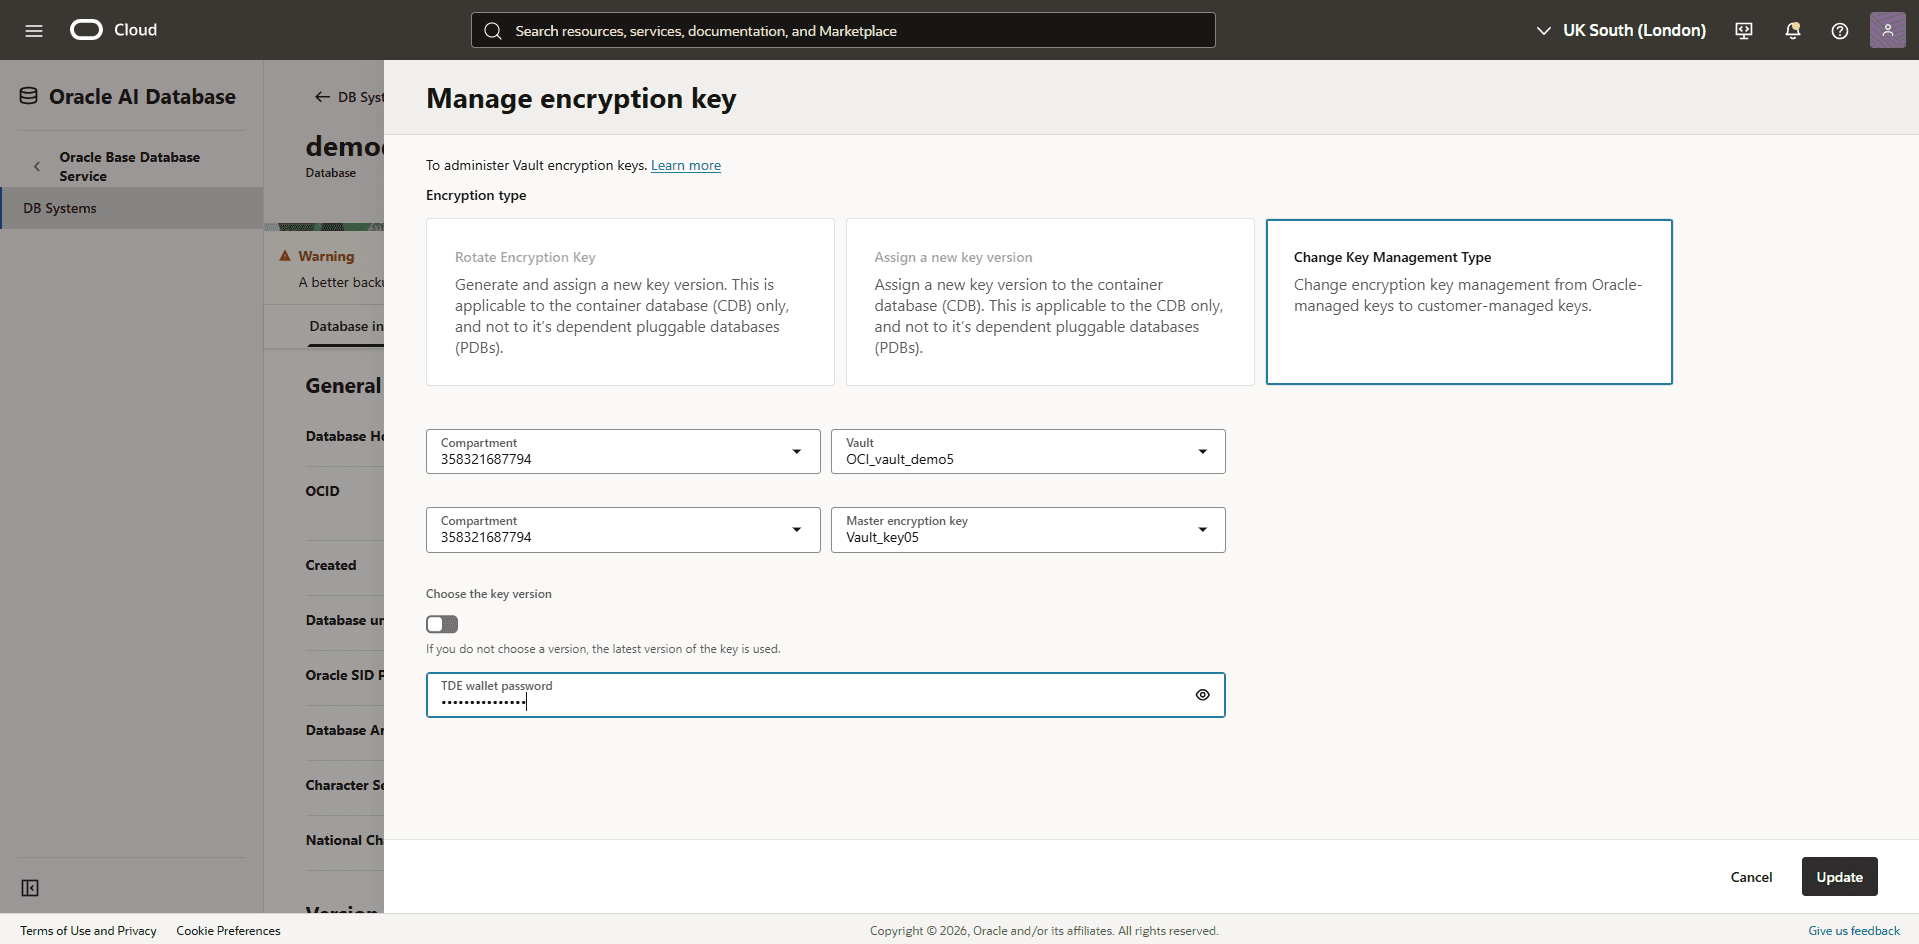Image resolution: width=1919 pixels, height=944 pixels.
Task: Click the Oracle Cloud logo
Action: pyautogui.click(x=113, y=30)
